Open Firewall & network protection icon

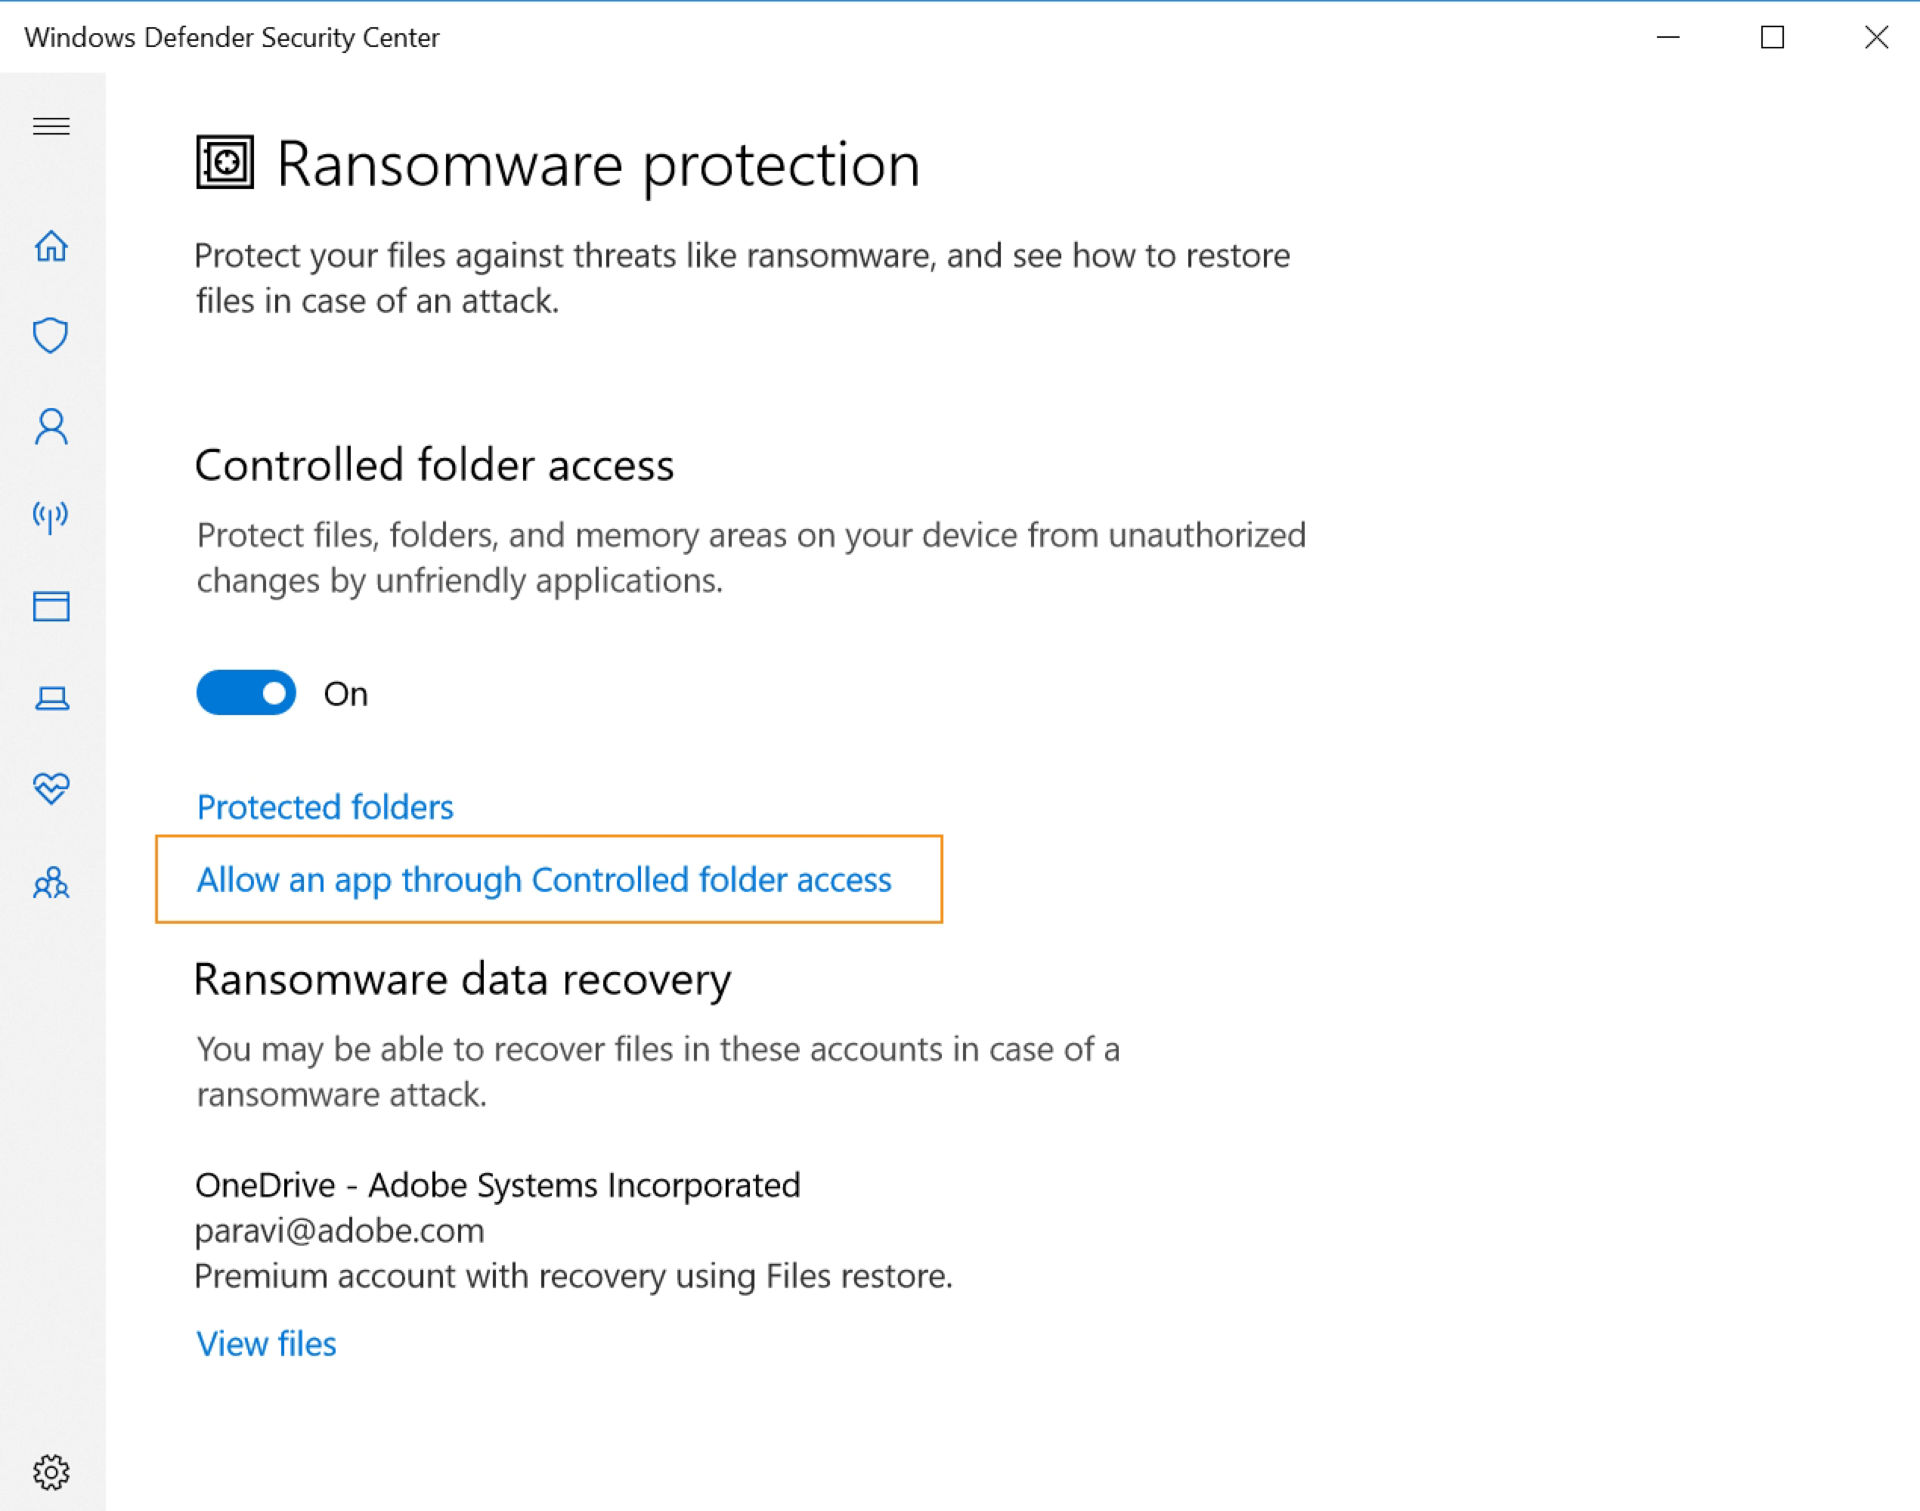[51, 516]
